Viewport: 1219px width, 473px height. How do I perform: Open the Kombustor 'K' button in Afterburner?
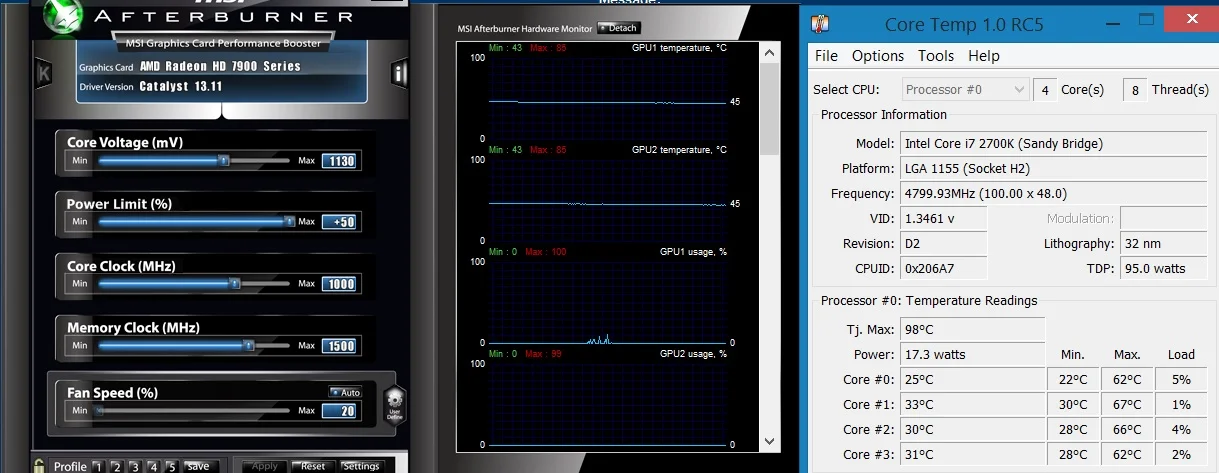pyautogui.click(x=44, y=72)
